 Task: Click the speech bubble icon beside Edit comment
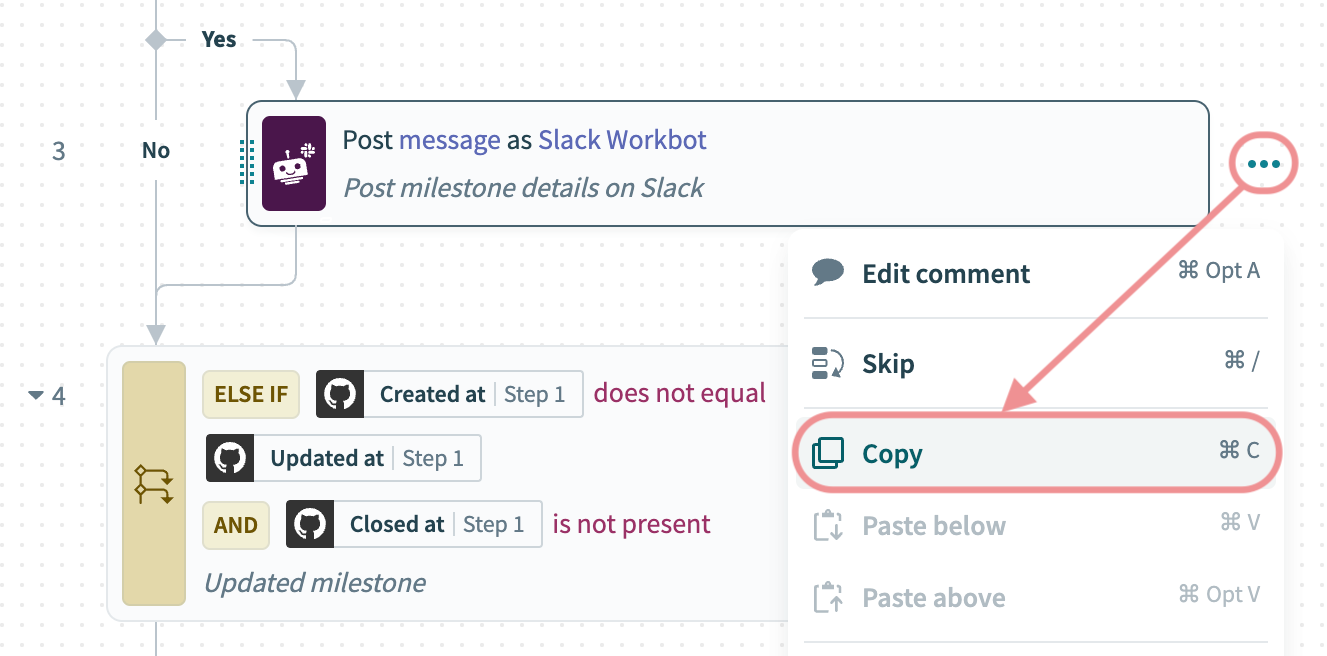pyautogui.click(x=828, y=273)
